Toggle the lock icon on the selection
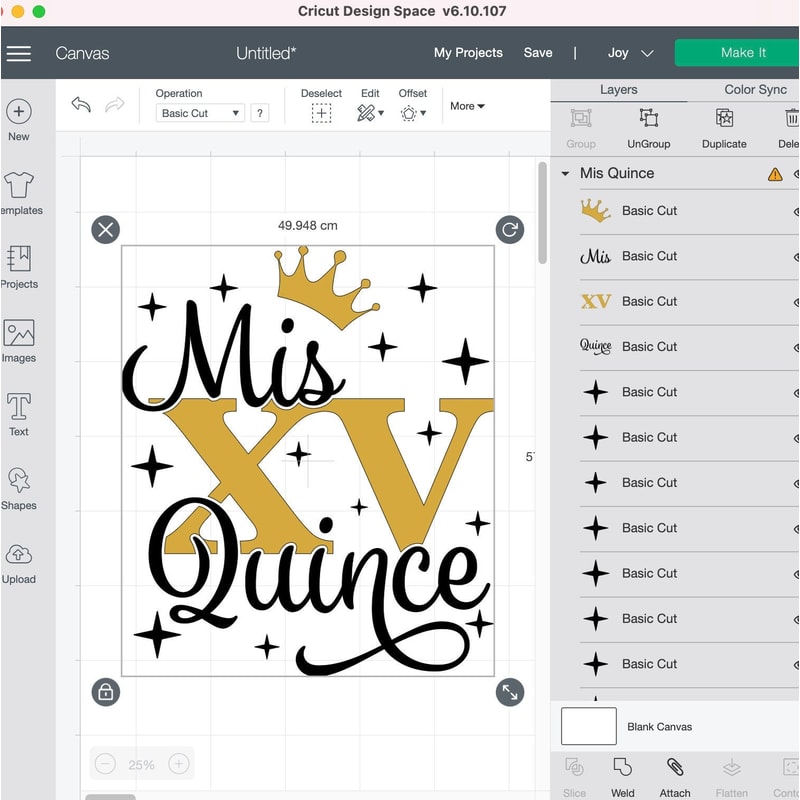The width and height of the screenshot is (800, 800). pyautogui.click(x=106, y=691)
